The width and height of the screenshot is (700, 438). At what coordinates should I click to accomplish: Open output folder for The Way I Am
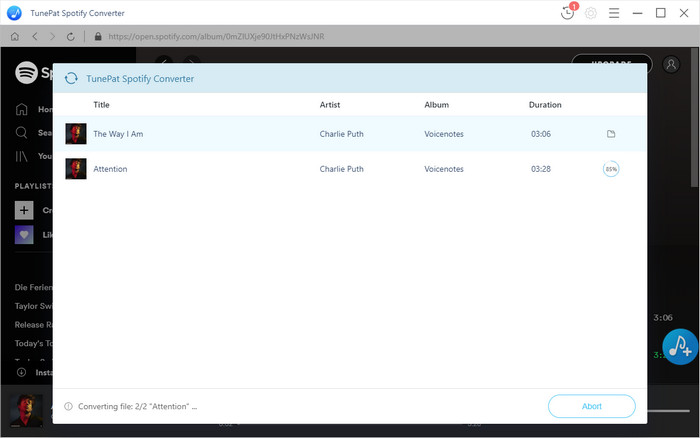(x=611, y=133)
